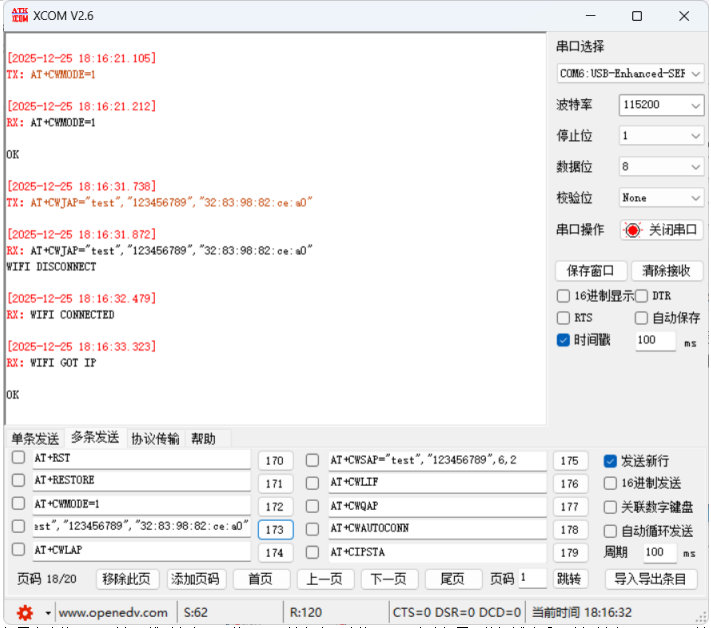
Task: Click the AT+CWLIF command input field
Action: 437,482
